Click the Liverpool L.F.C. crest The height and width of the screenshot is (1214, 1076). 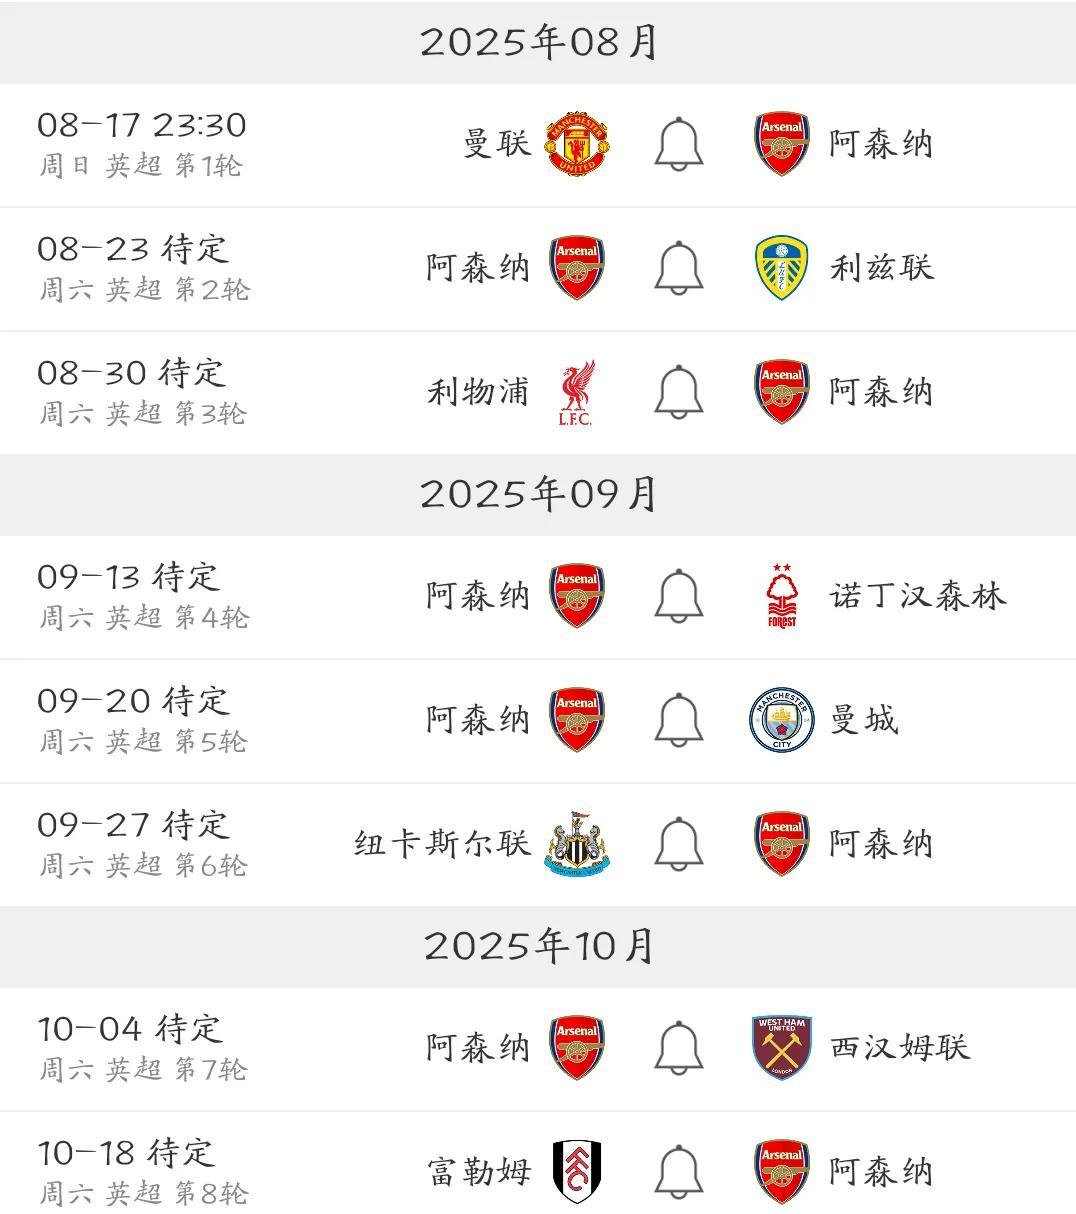pos(577,392)
